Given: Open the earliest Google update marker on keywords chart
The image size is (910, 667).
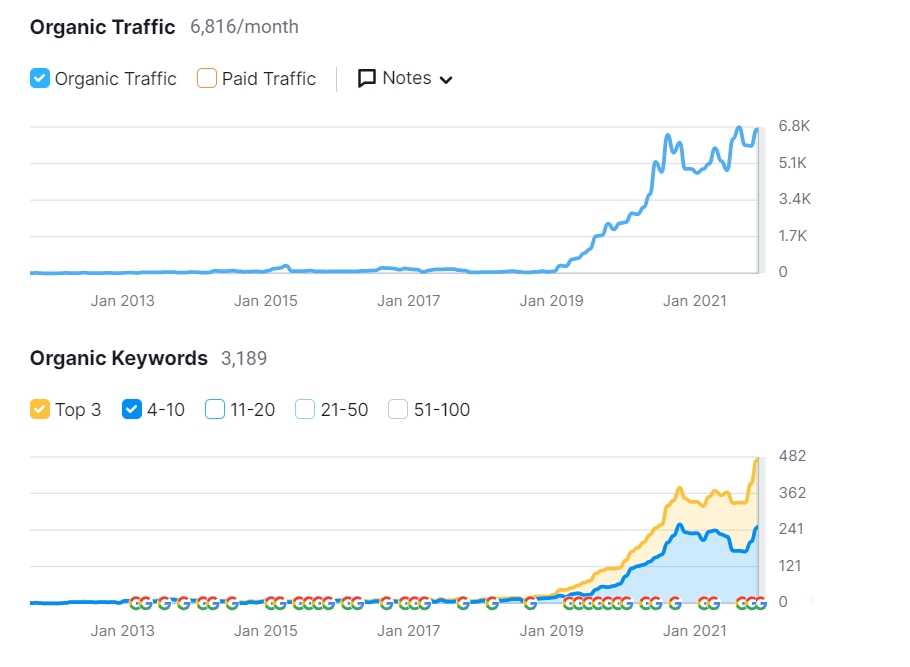Looking at the screenshot, I should [x=136, y=604].
